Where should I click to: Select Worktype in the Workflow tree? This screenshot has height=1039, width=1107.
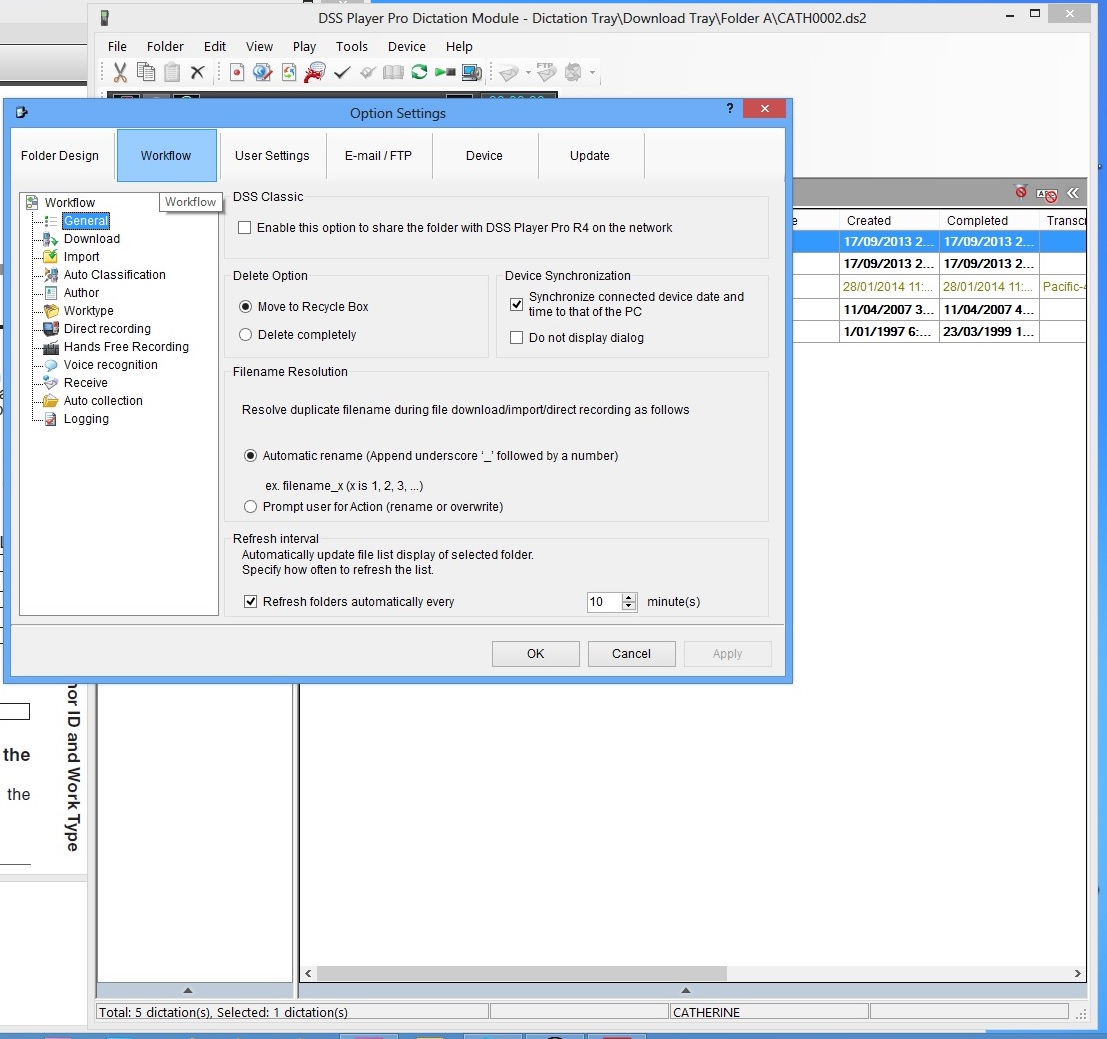tap(88, 311)
